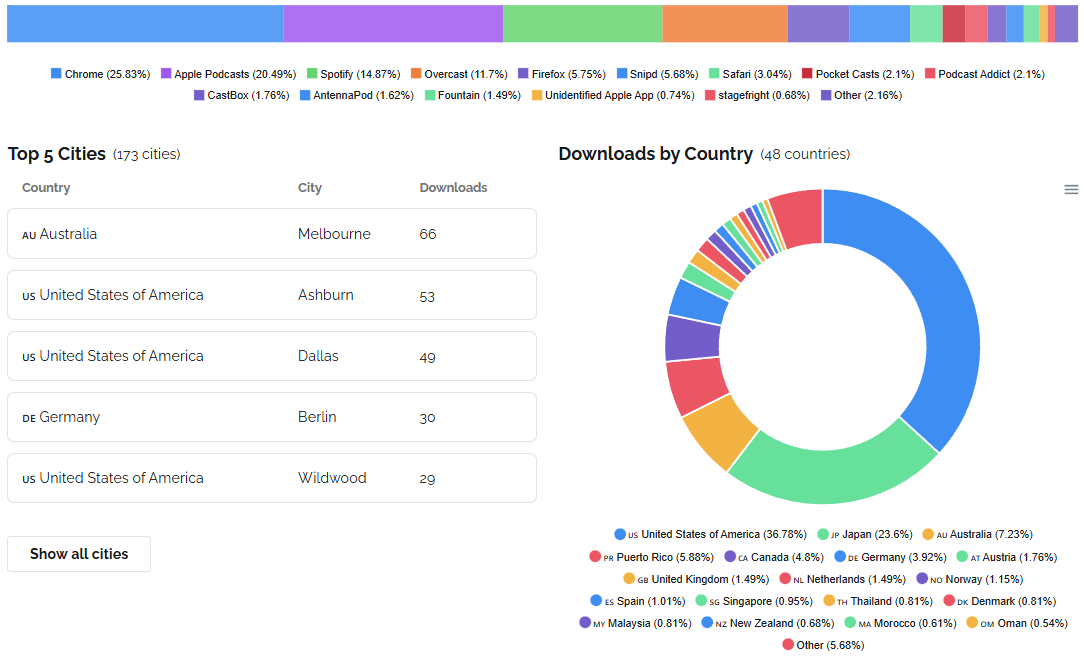Select the Dallas city row
Image resolution: width=1084 pixels, height=665 pixels.
pos(272,356)
